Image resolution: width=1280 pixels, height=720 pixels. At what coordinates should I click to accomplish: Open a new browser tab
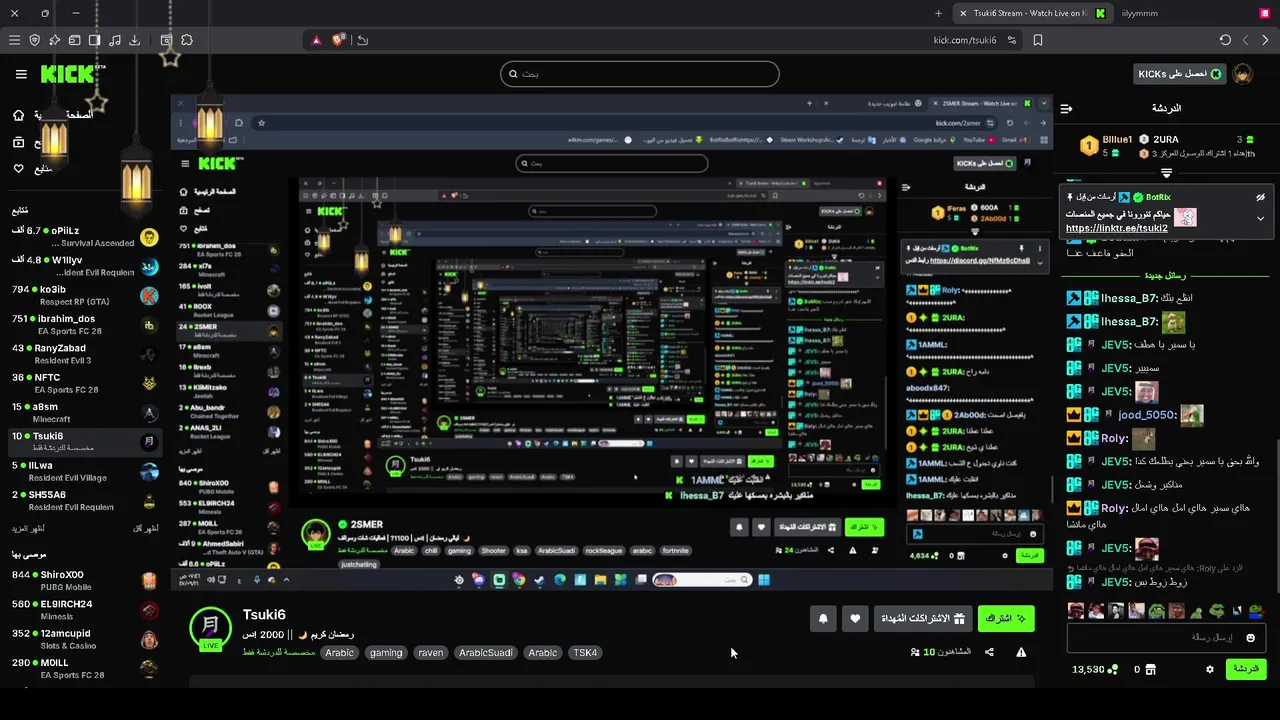click(938, 13)
